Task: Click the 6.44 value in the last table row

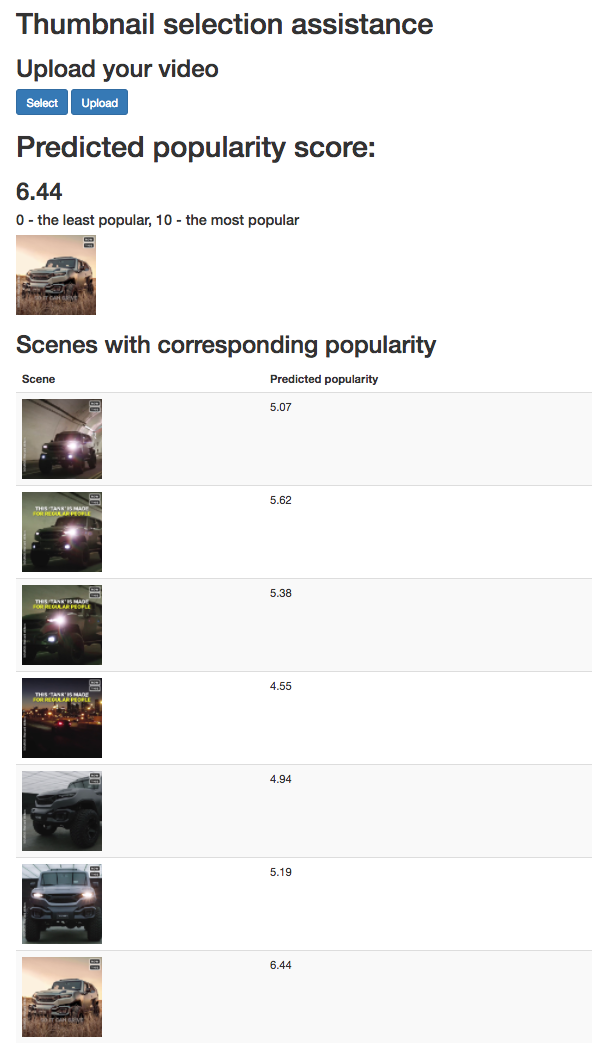Action: click(281, 965)
